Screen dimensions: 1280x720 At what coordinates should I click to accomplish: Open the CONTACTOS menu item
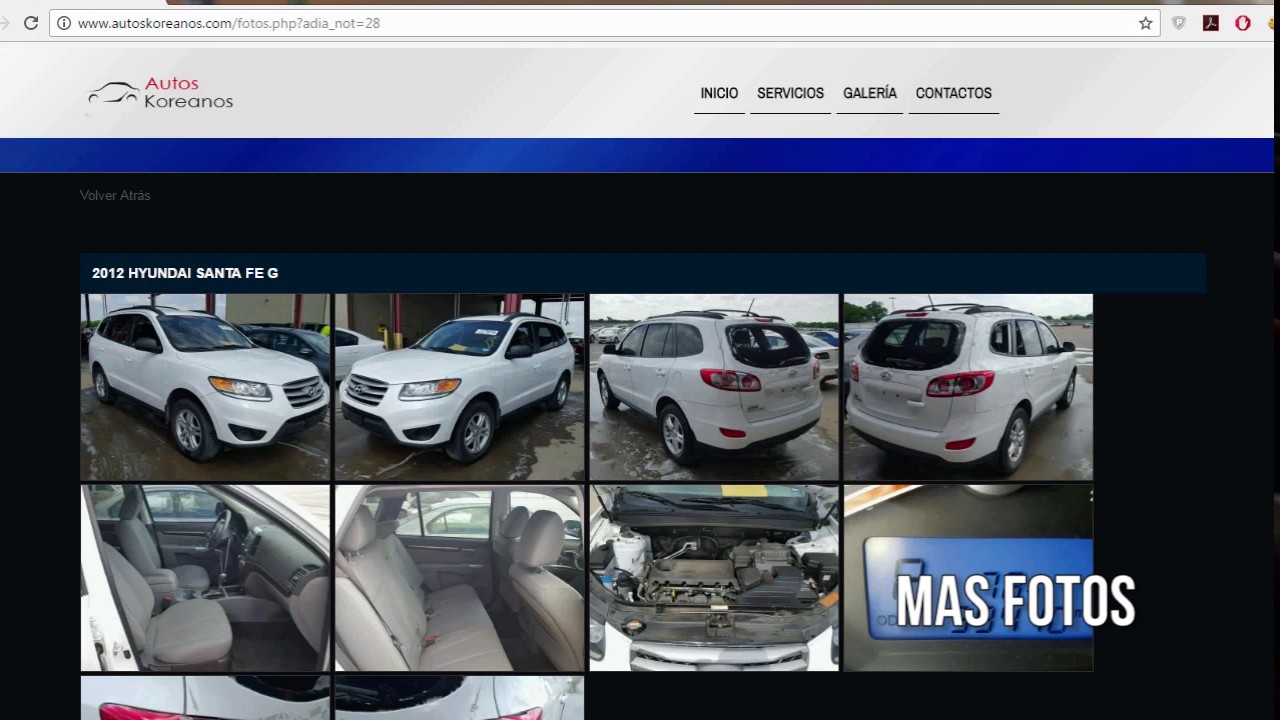pos(953,93)
